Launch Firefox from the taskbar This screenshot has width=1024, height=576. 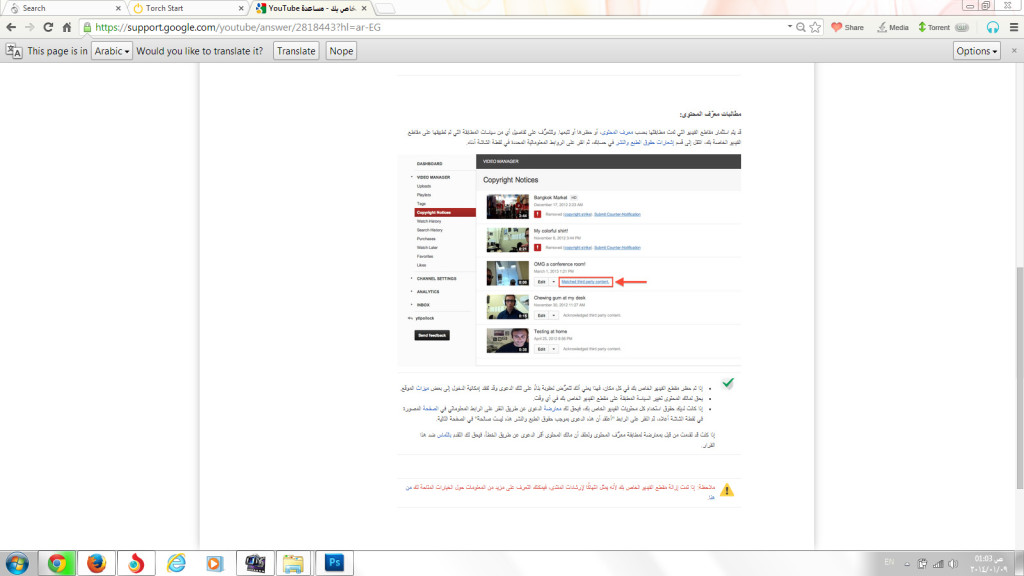96,563
